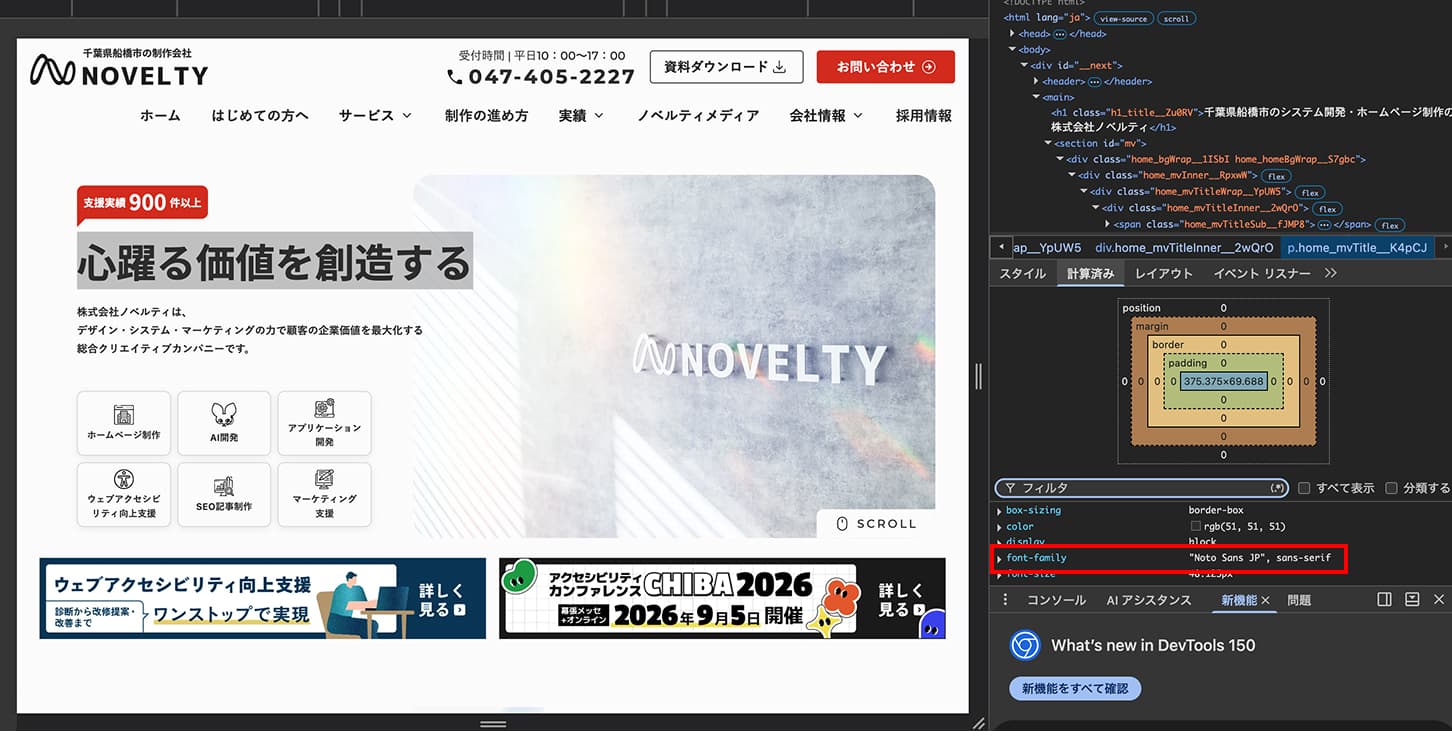Enable the すべて表示 checkbox
This screenshot has height=737, width=1452.
1304,488
